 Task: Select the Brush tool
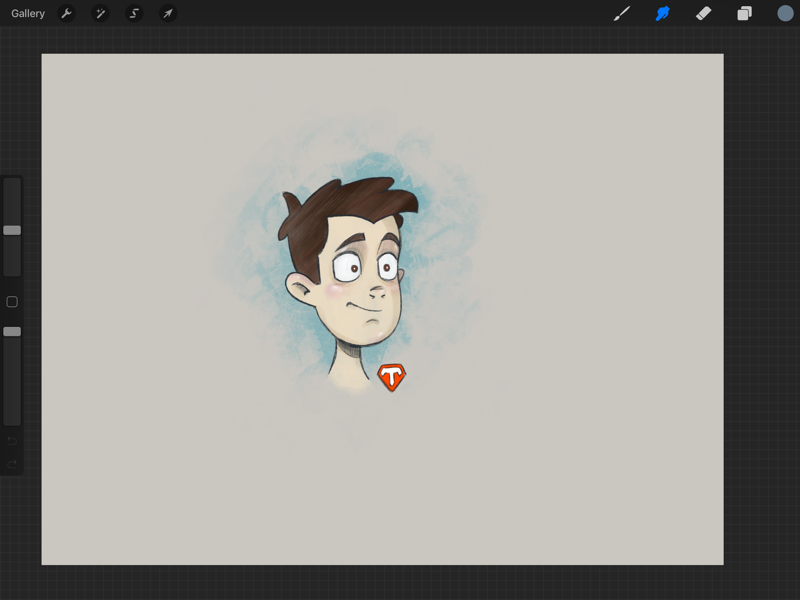click(x=621, y=14)
